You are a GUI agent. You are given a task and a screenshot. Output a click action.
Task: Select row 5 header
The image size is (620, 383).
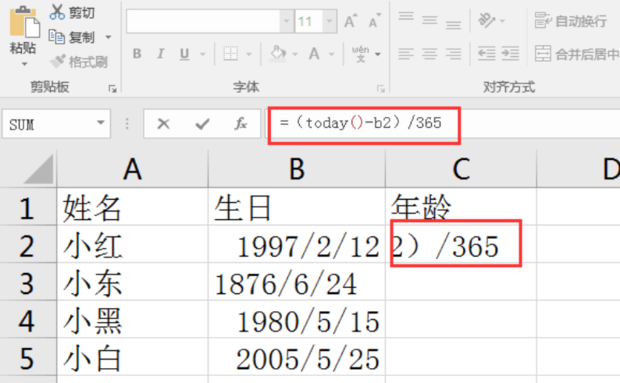coord(27,358)
